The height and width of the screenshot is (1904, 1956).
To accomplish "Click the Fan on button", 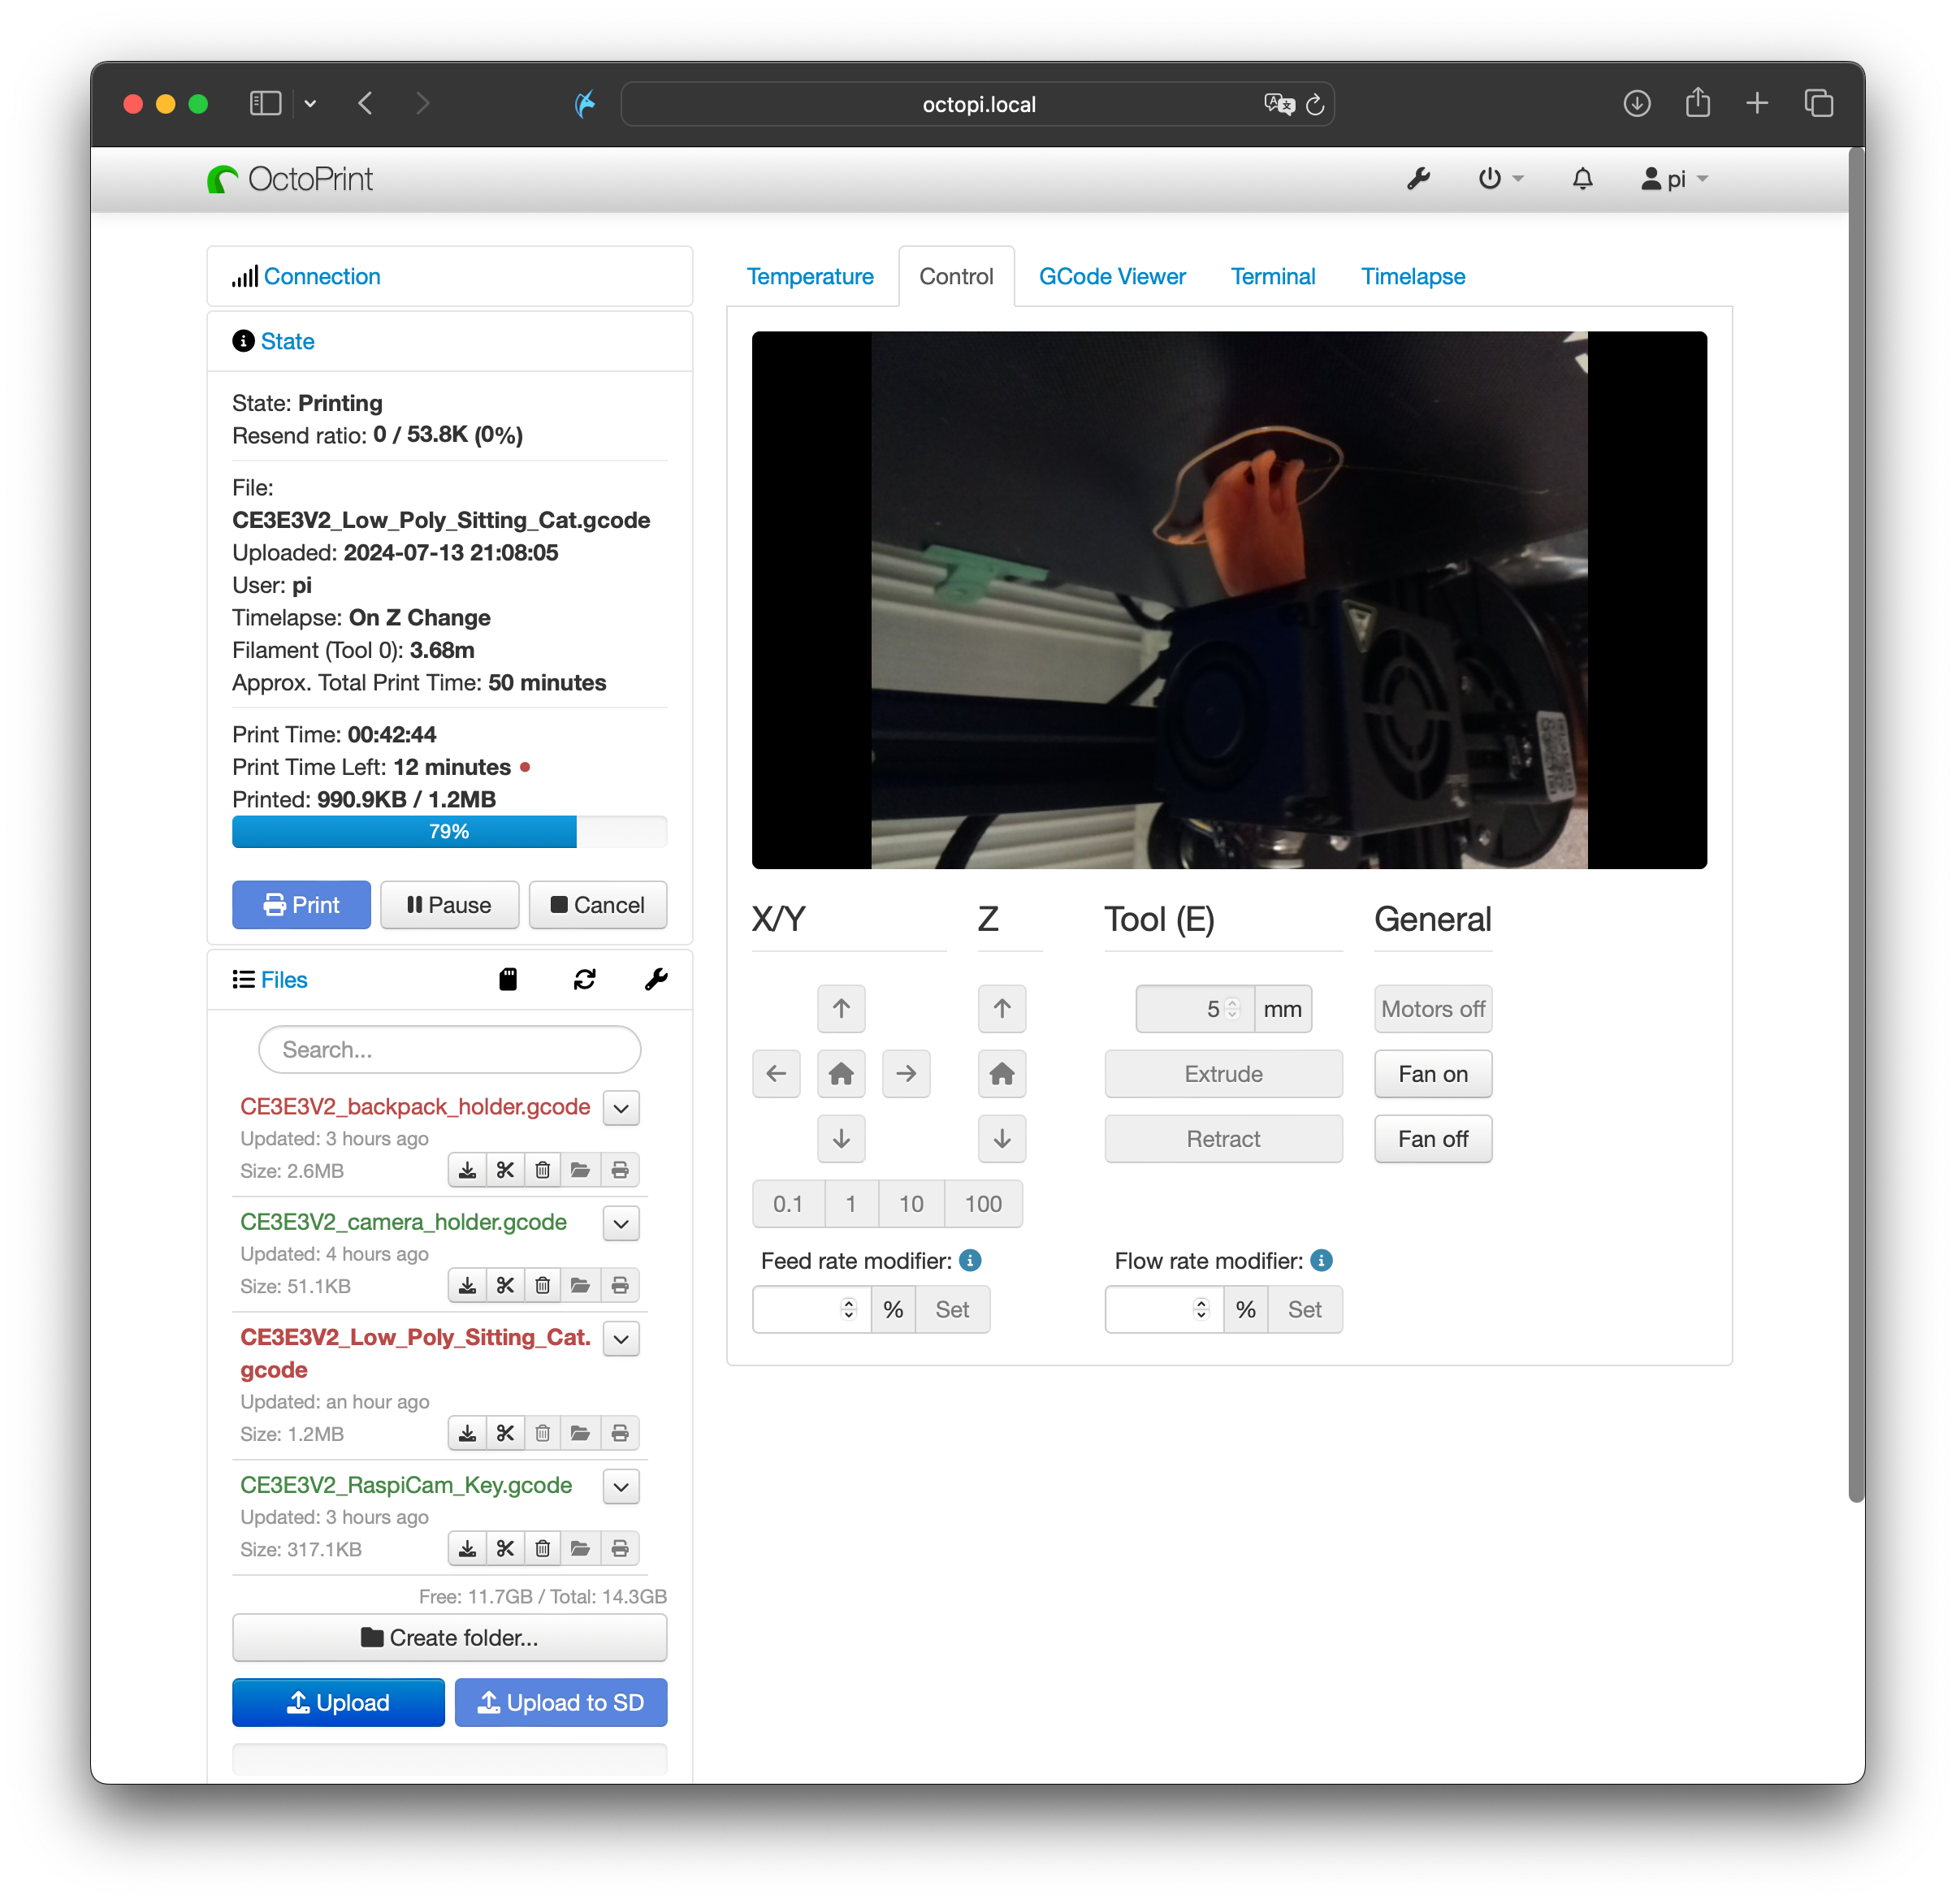I will pyautogui.click(x=1434, y=1072).
